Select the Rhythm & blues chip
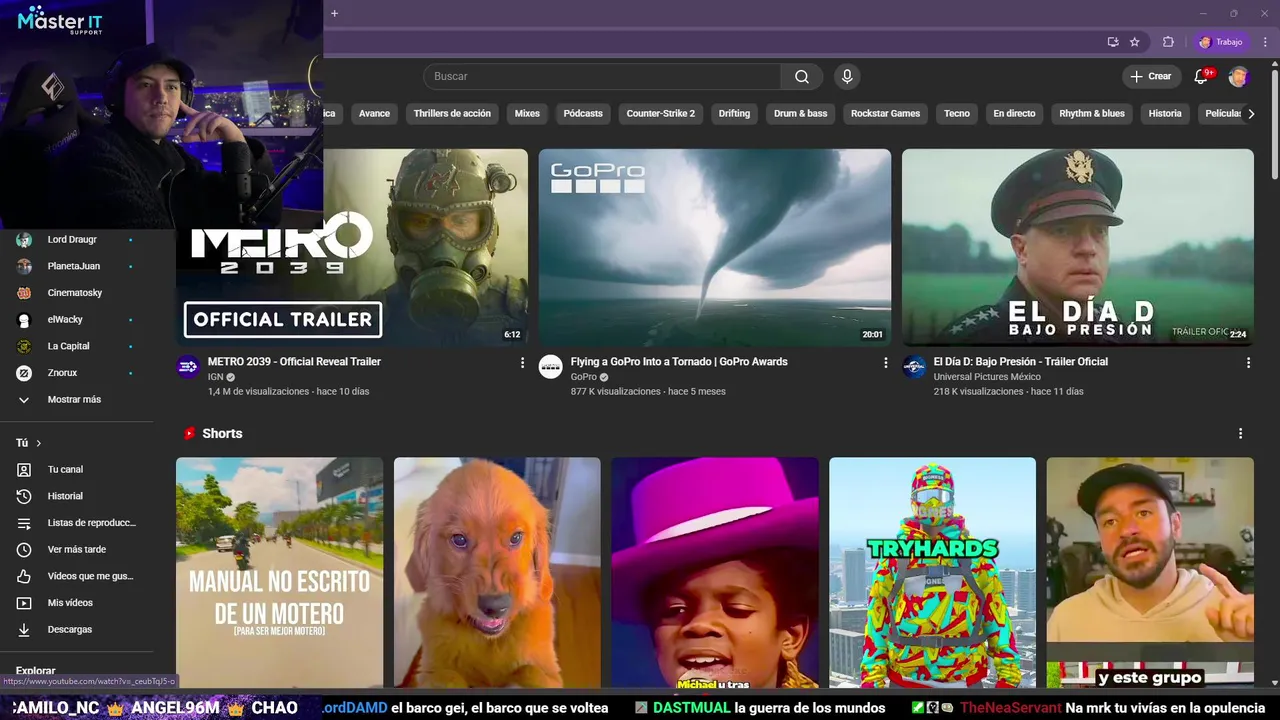Screen dimensions: 1280x720 tap(1092, 114)
